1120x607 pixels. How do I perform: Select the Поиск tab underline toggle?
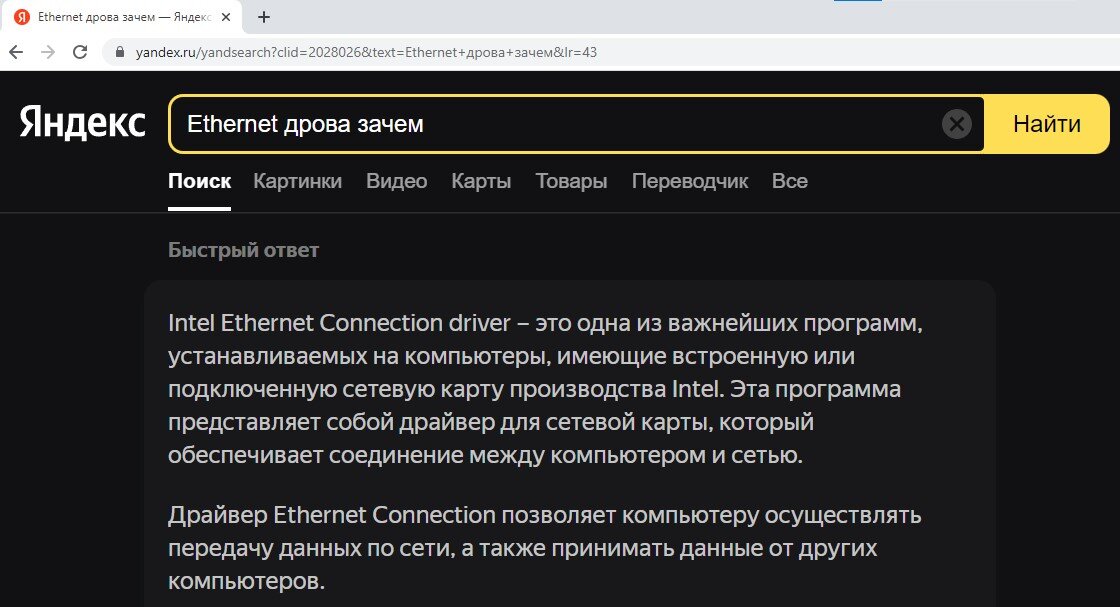click(x=199, y=181)
